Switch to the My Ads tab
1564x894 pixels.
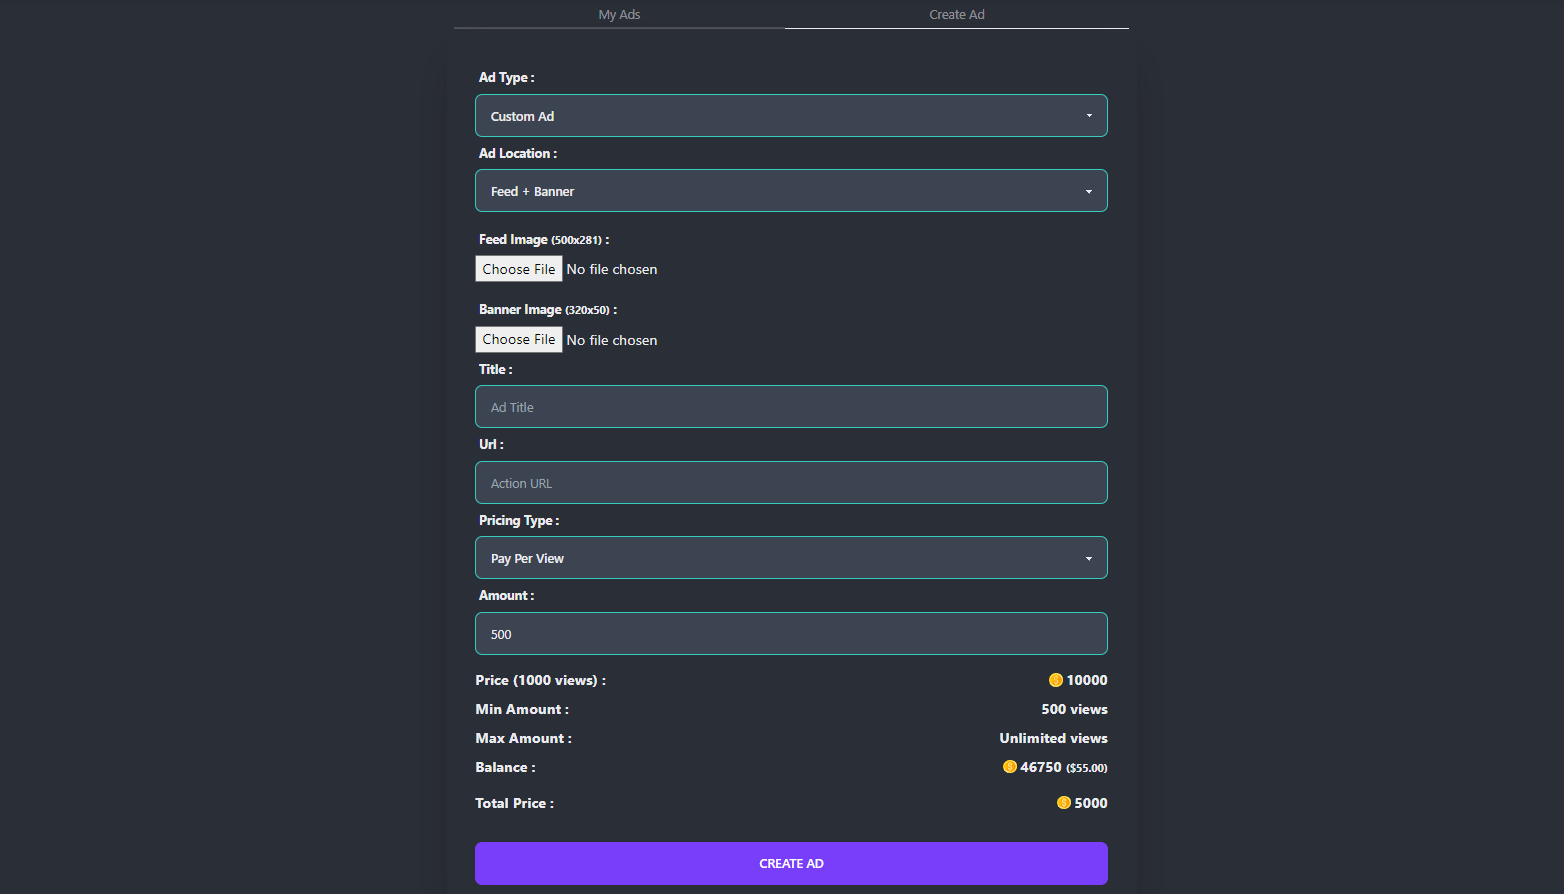coord(619,15)
